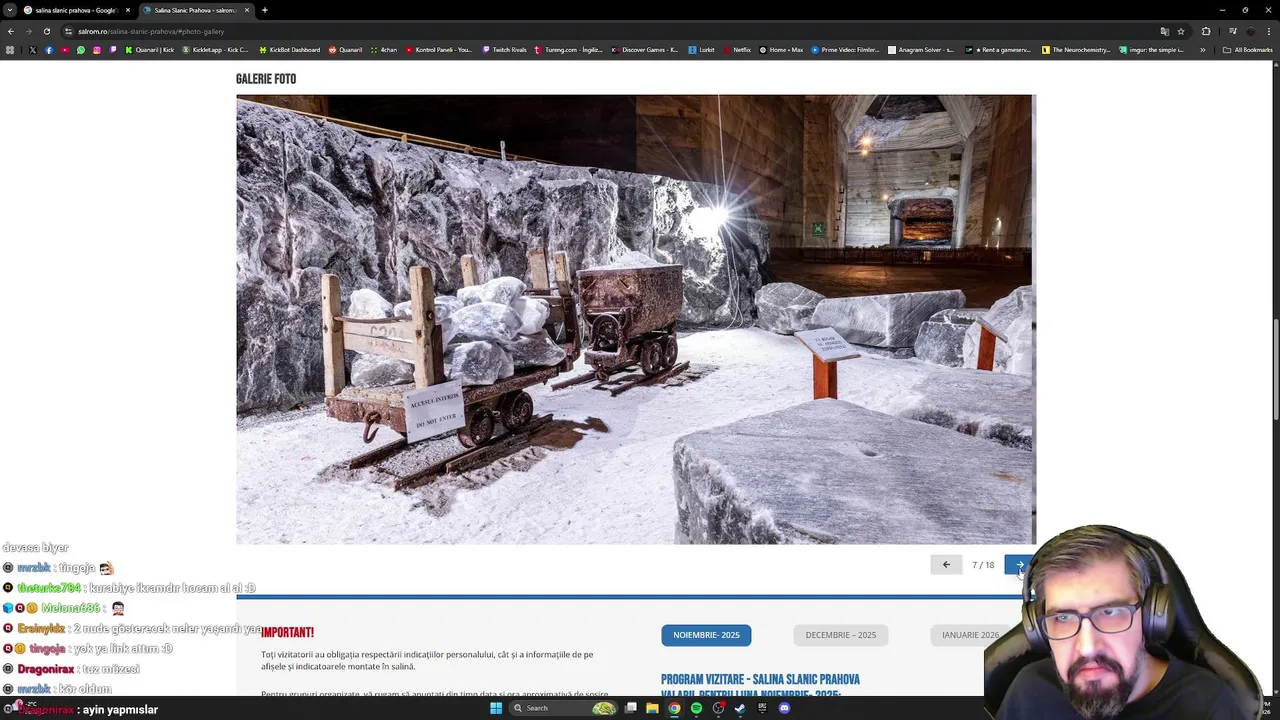Open the tab search dropdown arrow
The height and width of the screenshot is (720, 1280).
(x=10, y=10)
